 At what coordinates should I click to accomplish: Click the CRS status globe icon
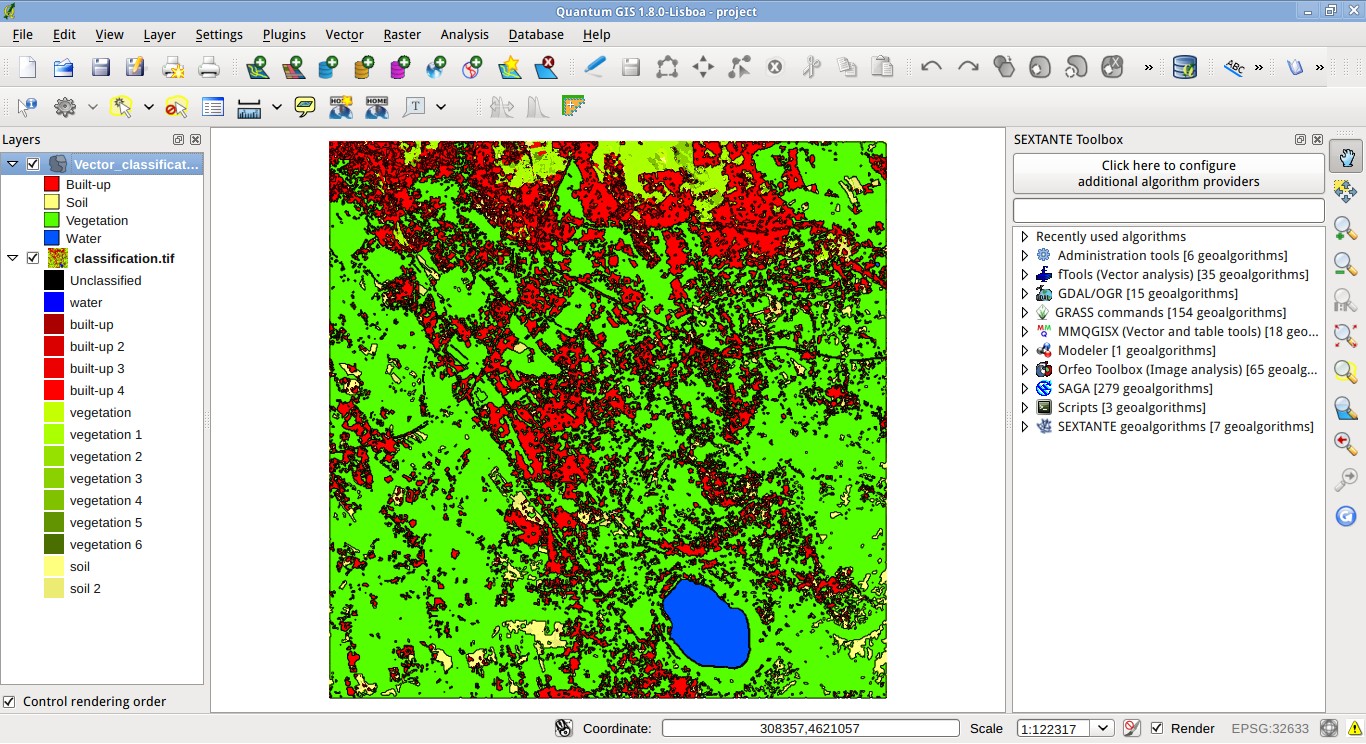coord(1329,728)
